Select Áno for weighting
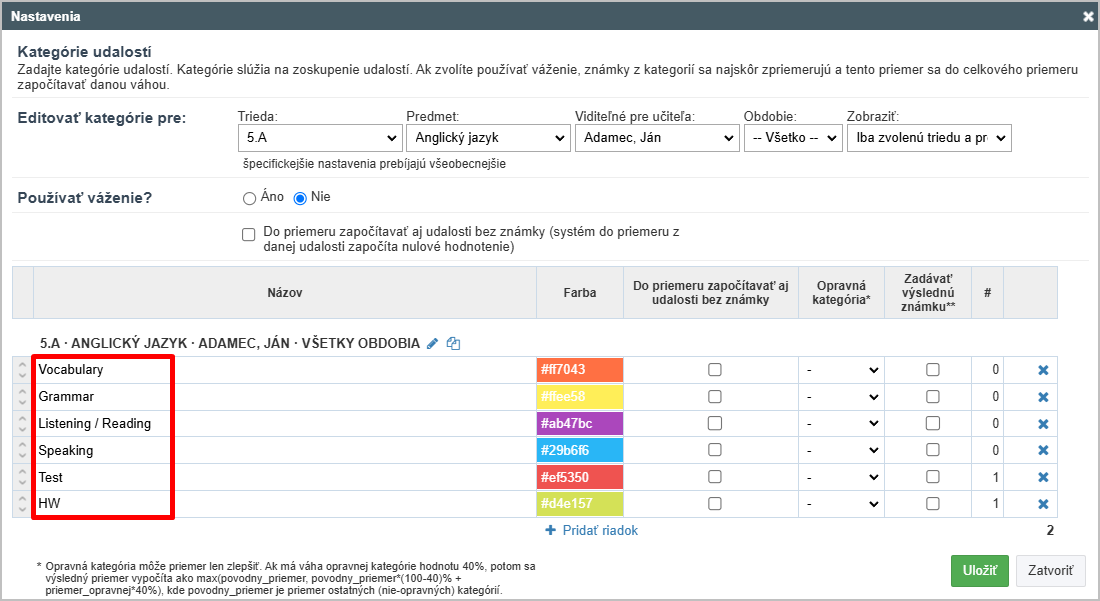This screenshot has height=601, width=1100. pos(249,198)
